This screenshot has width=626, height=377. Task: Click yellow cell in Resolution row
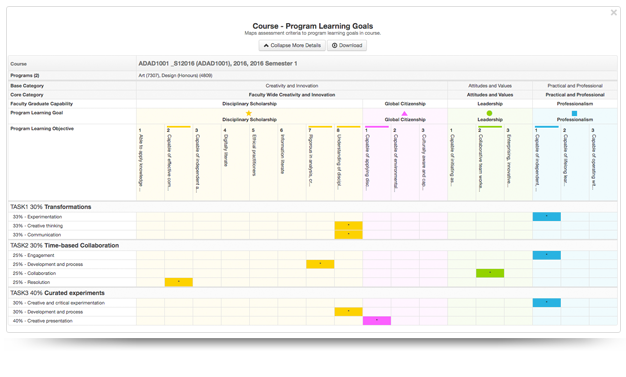[179, 282]
